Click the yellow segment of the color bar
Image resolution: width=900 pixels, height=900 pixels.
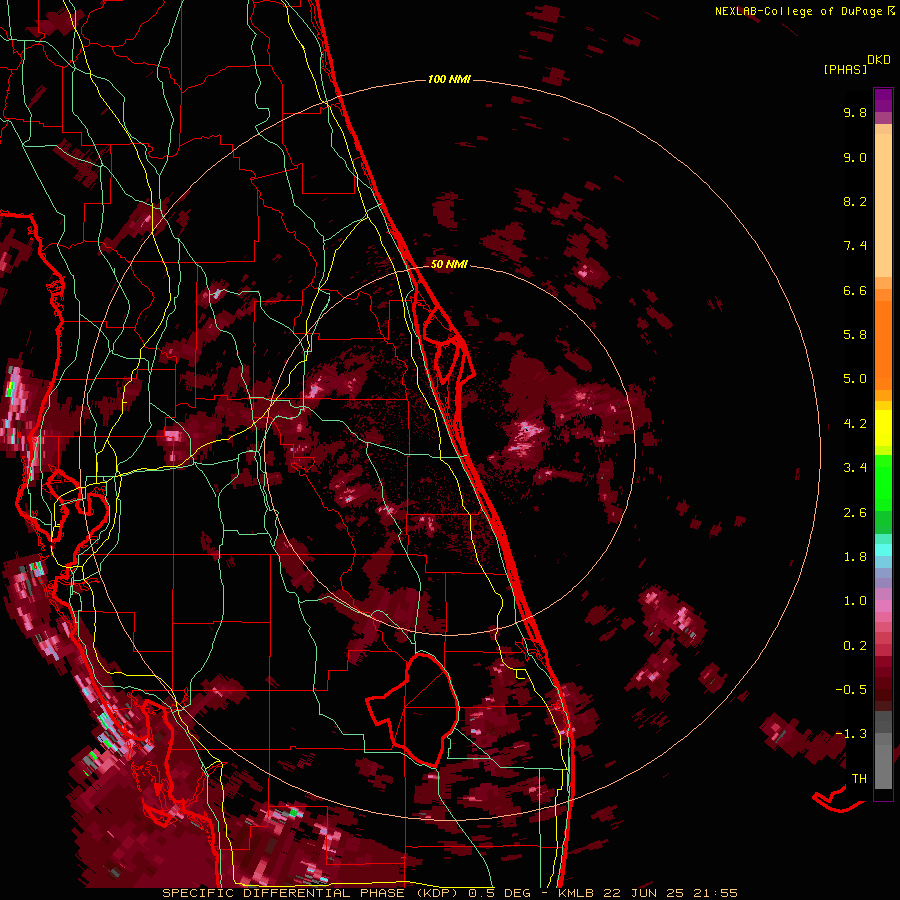pyautogui.click(x=883, y=428)
